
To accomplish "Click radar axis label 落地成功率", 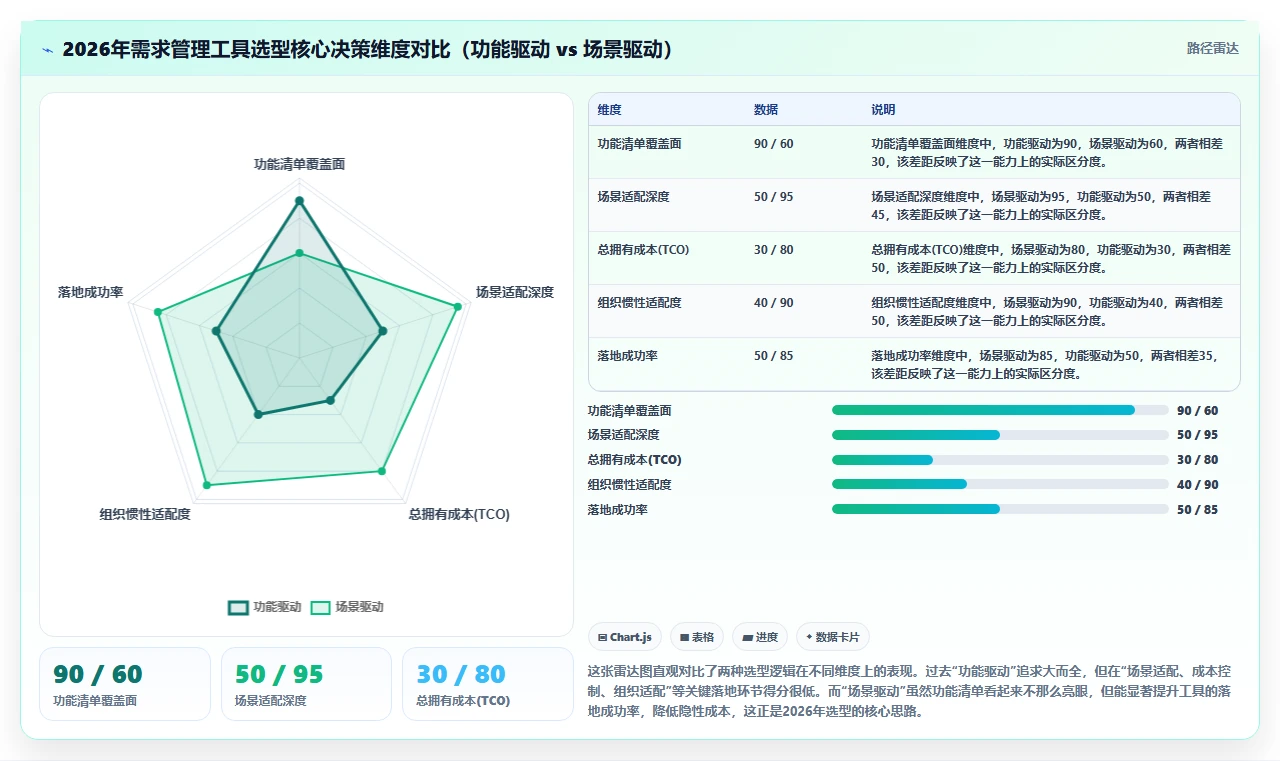I will [91, 292].
